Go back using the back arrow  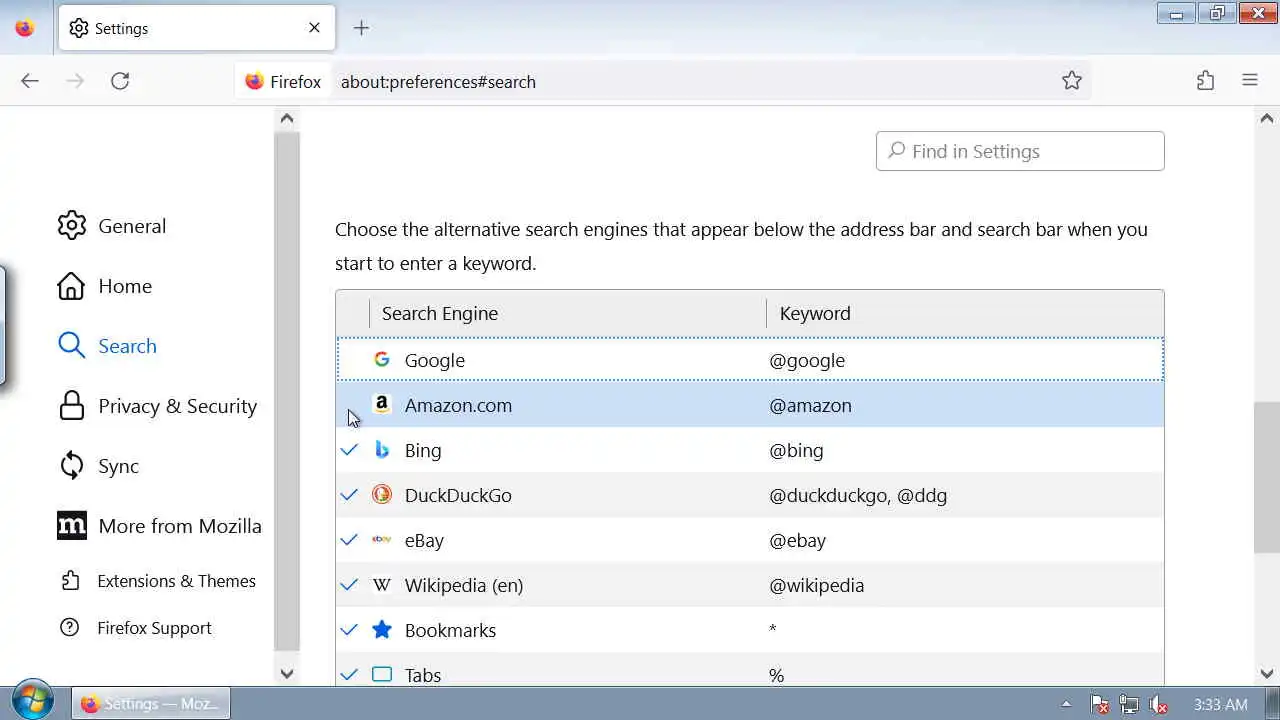30,81
